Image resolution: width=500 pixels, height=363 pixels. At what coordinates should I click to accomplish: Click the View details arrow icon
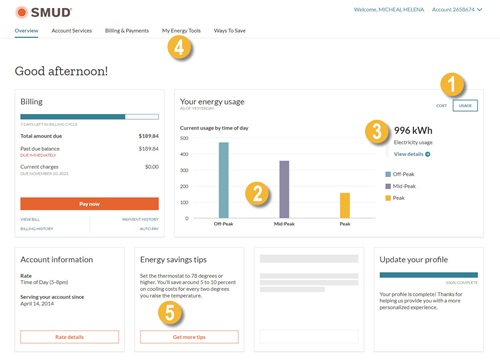coord(428,154)
